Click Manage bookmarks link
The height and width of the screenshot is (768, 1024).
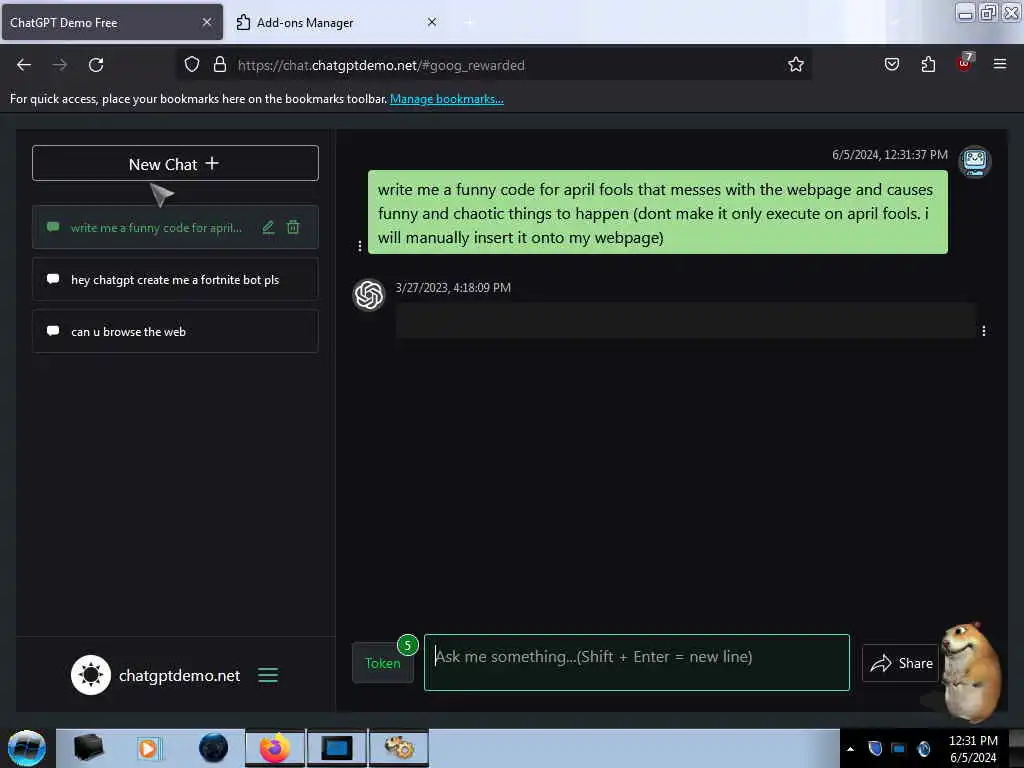pyautogui.click(x=447, y=99)
